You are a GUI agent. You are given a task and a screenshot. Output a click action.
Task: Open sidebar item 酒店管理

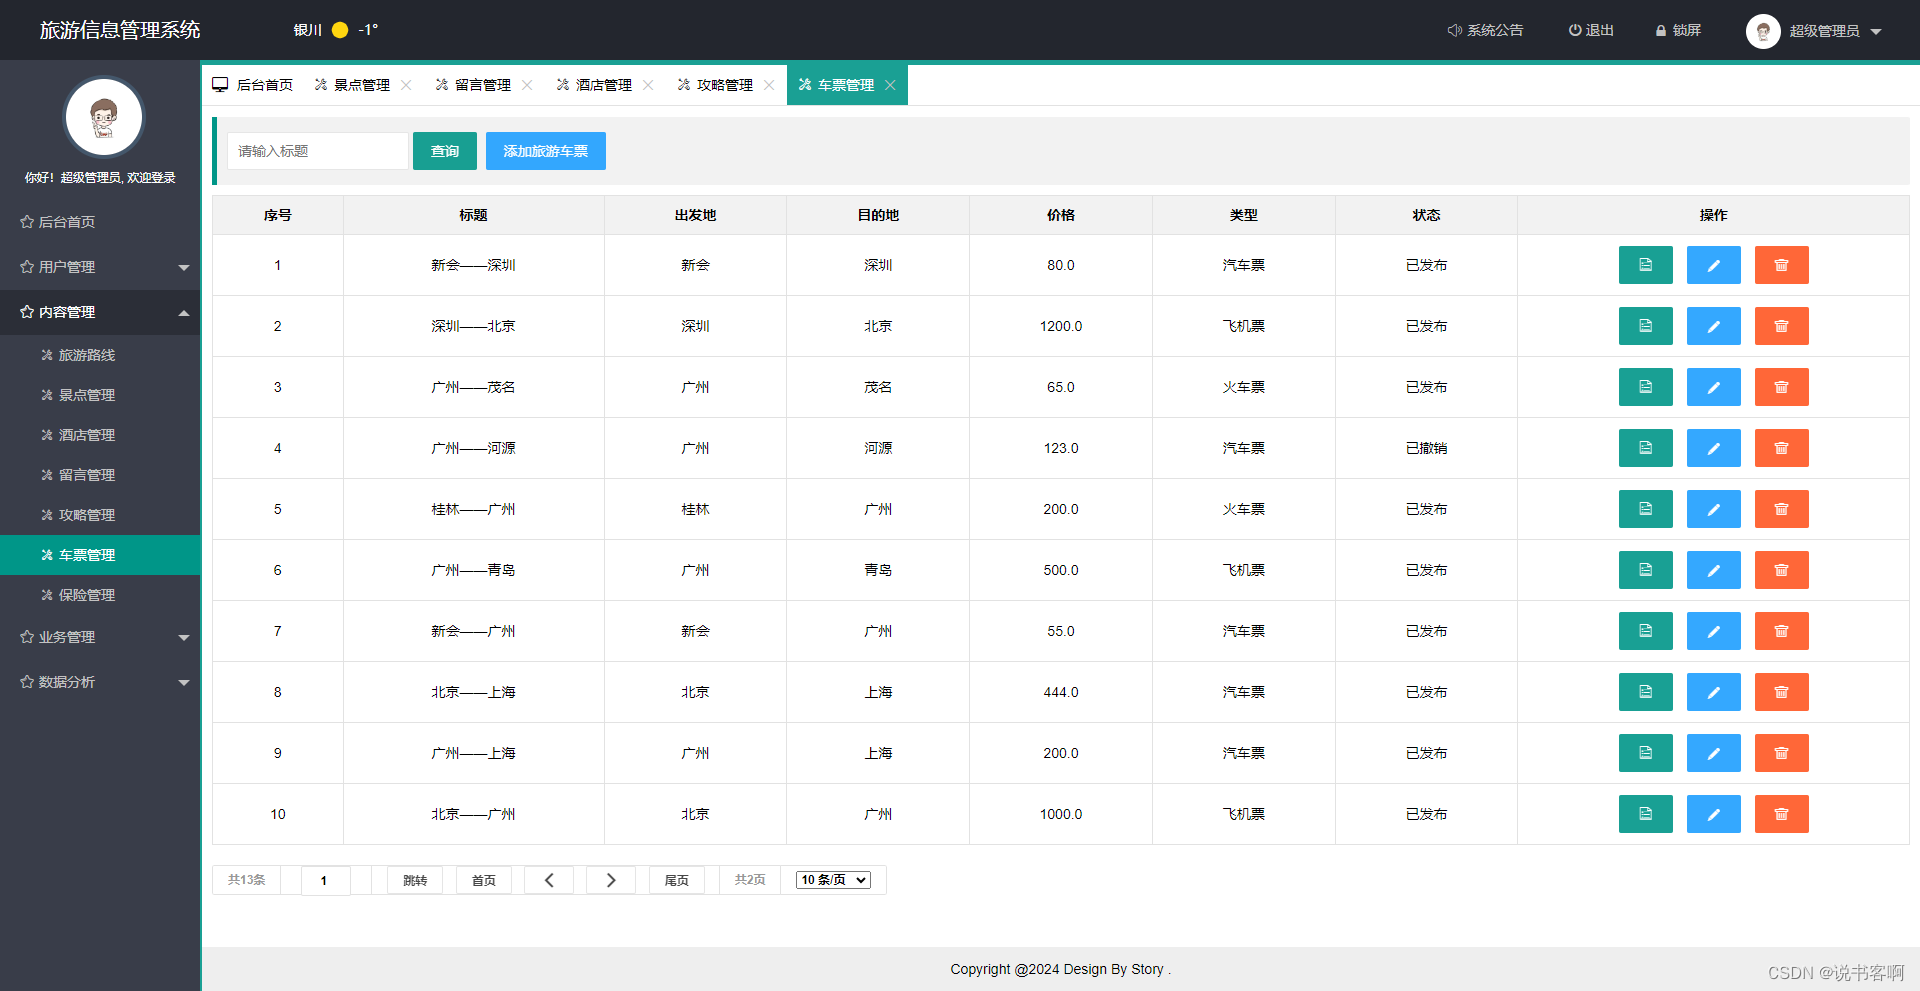pos(100,435)
